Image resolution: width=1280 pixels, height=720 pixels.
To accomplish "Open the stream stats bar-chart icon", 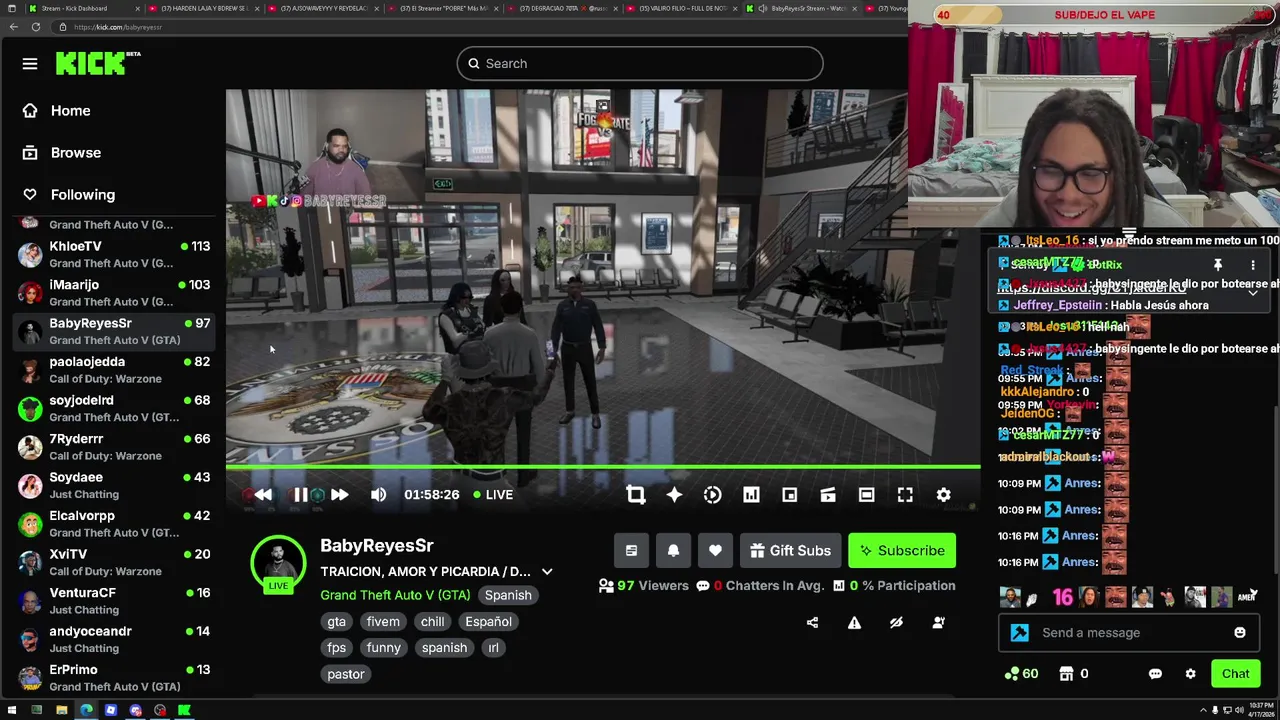I will click(751, 495).
